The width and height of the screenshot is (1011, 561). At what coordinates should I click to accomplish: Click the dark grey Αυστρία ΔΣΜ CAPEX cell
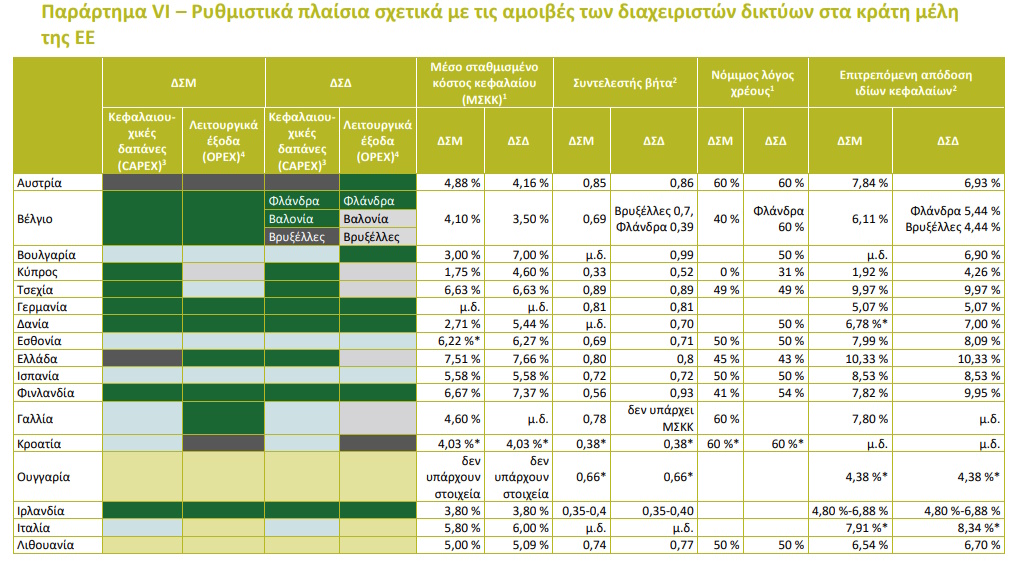coord(142,183)
